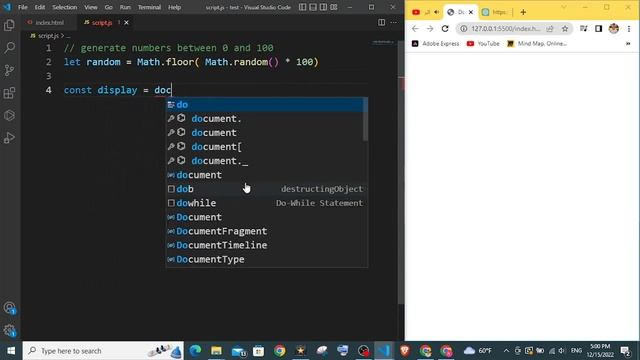Bookmark this page with the star
The height and width of the screenshot is (360, 640).
click(x=565, y=29)
